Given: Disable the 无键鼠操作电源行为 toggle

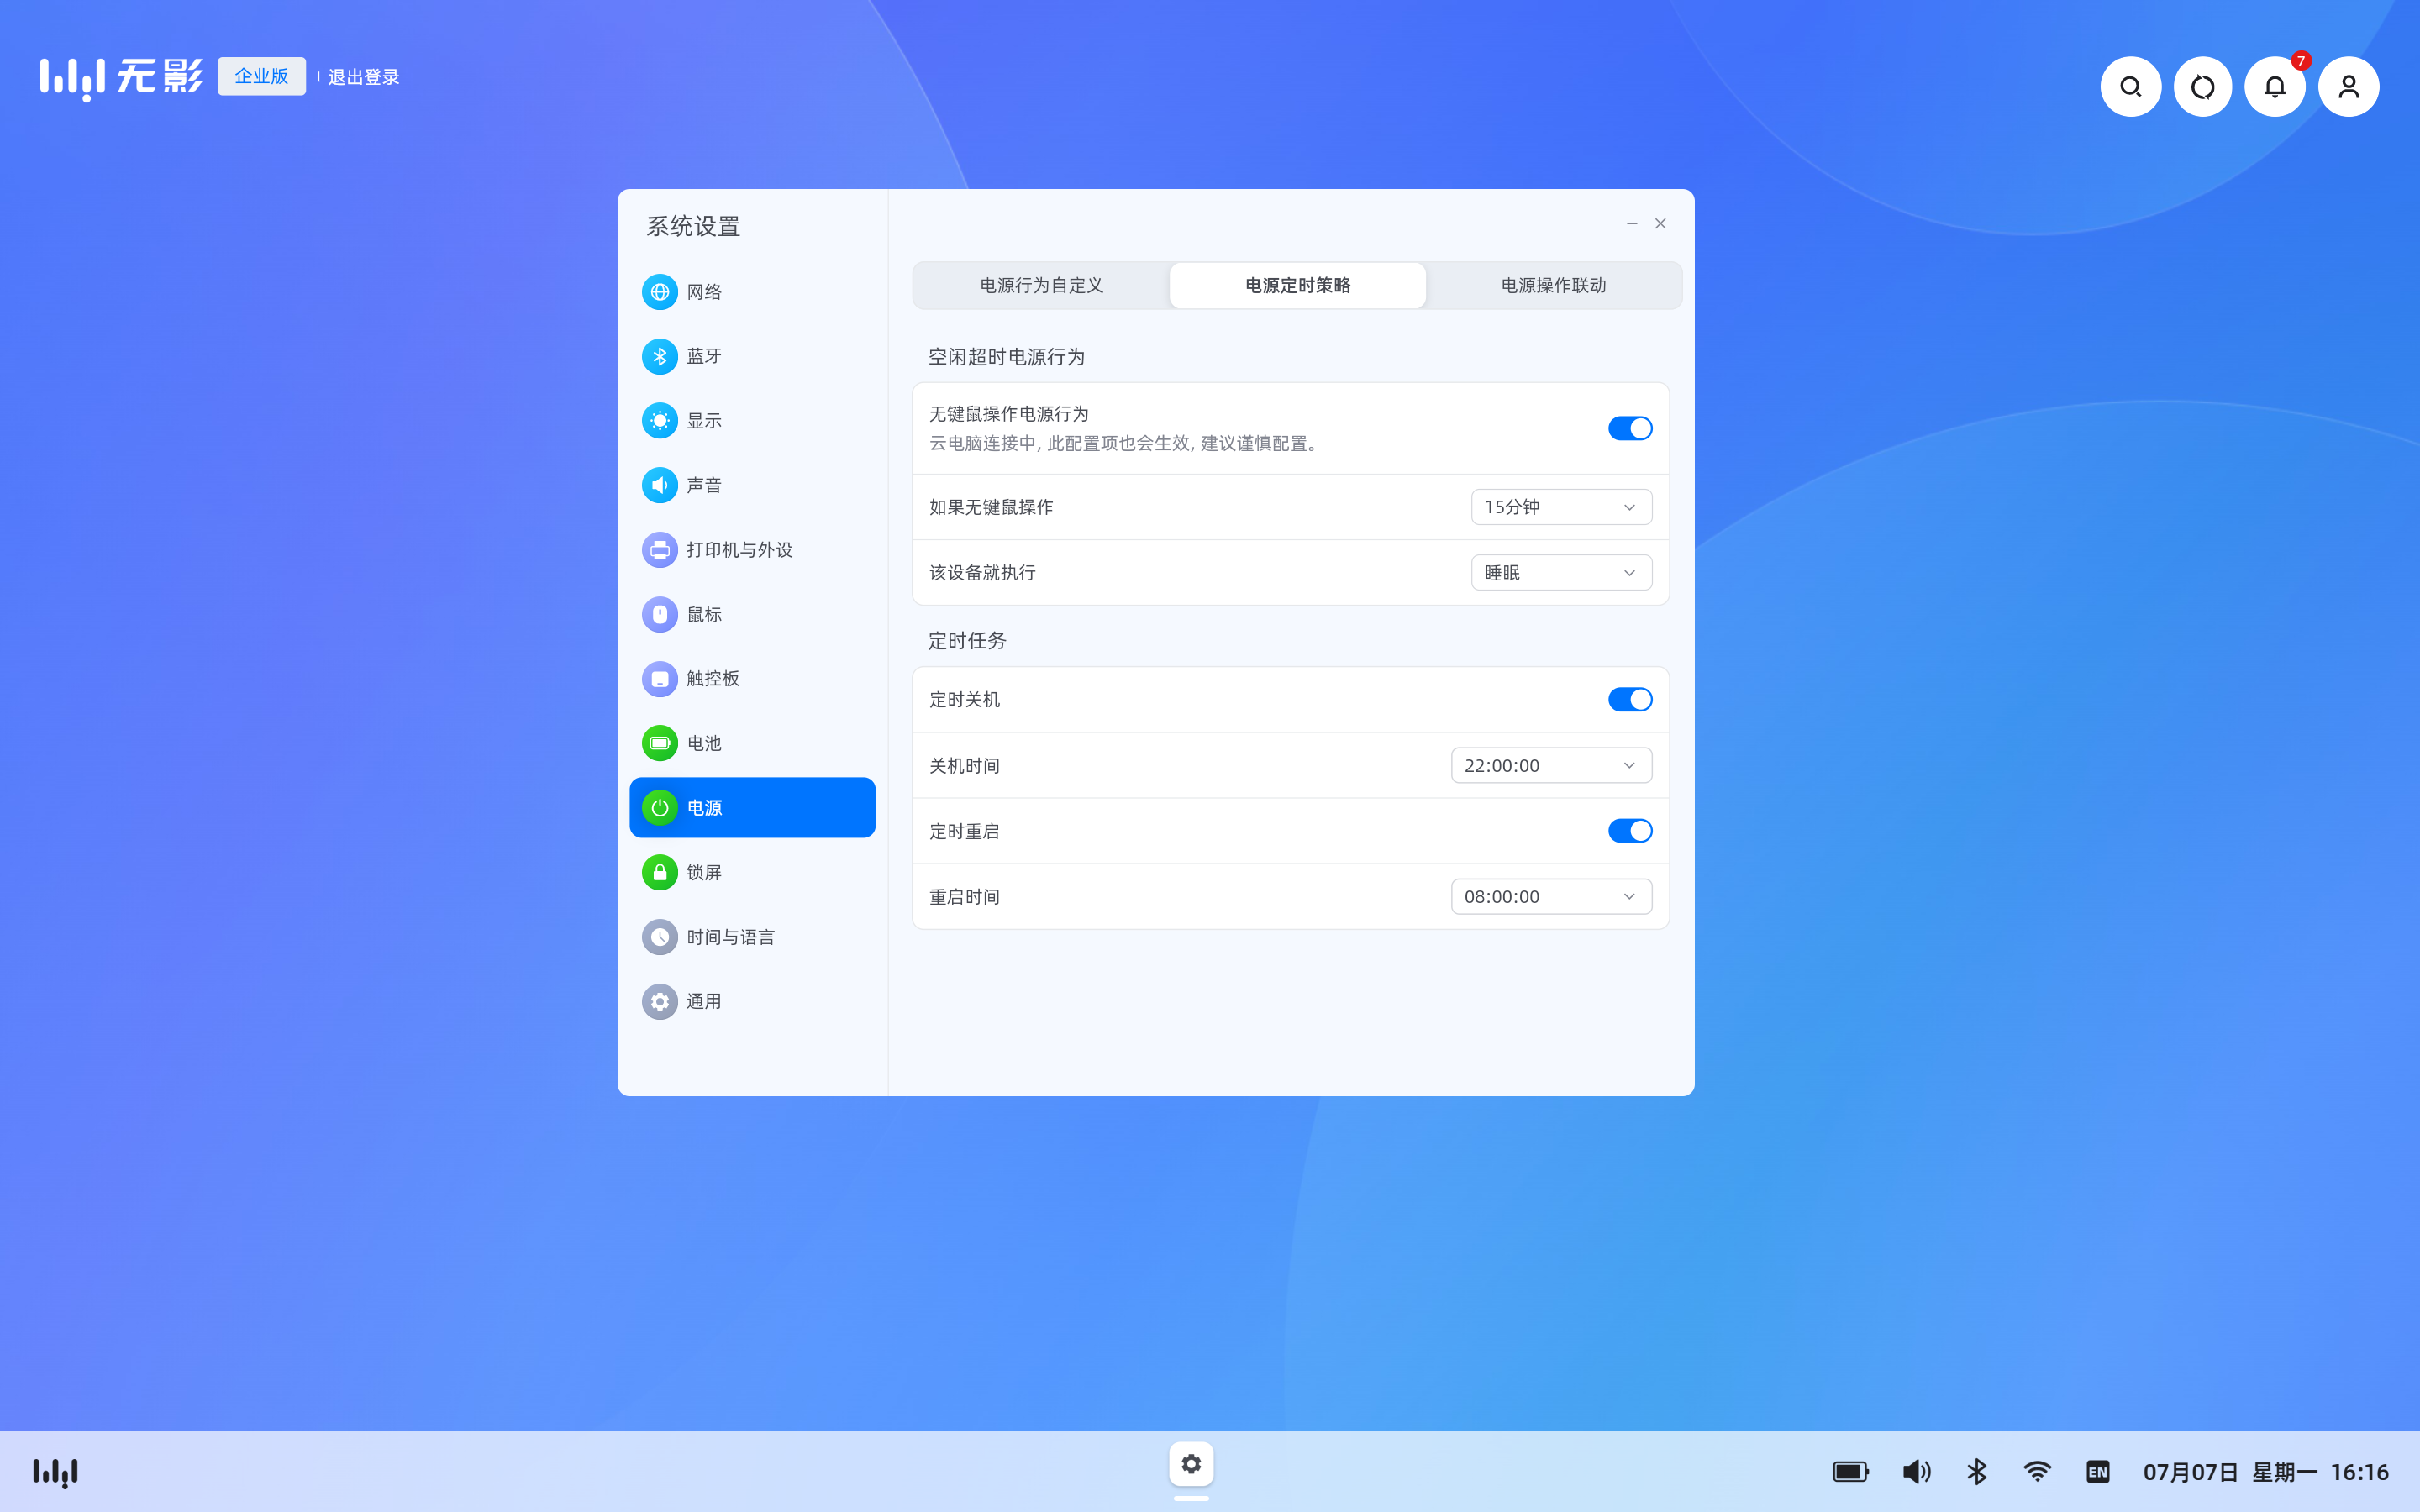Looking at the screenshot, I should click(x=1629, y=428).
